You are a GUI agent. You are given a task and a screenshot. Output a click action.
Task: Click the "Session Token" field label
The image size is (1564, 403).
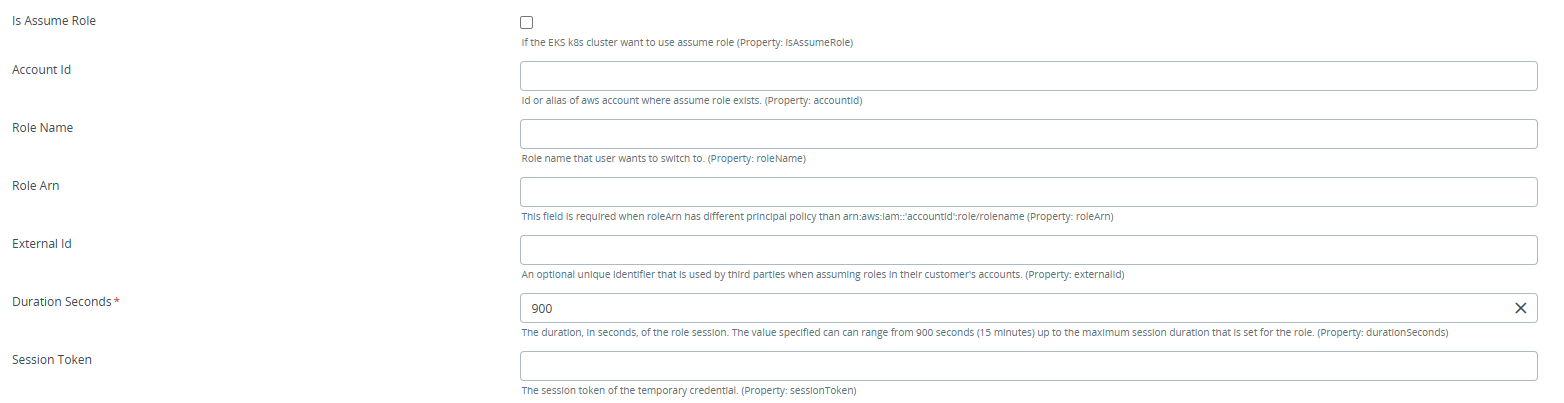[x=52, y=360]
